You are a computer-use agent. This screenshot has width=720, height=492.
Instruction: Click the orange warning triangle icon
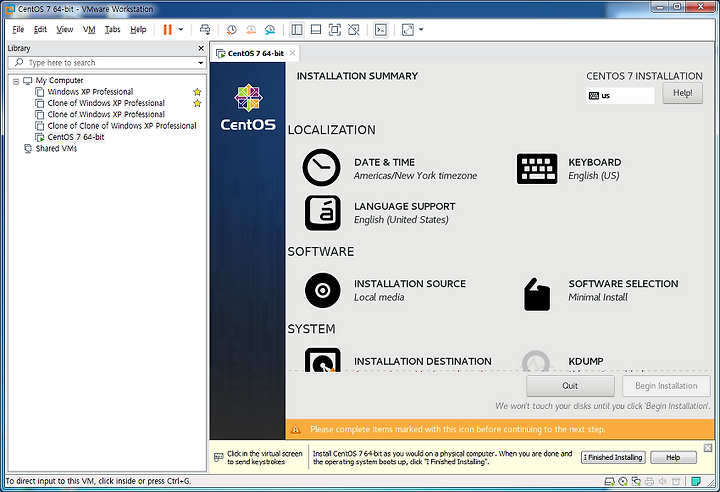[296, 430]
